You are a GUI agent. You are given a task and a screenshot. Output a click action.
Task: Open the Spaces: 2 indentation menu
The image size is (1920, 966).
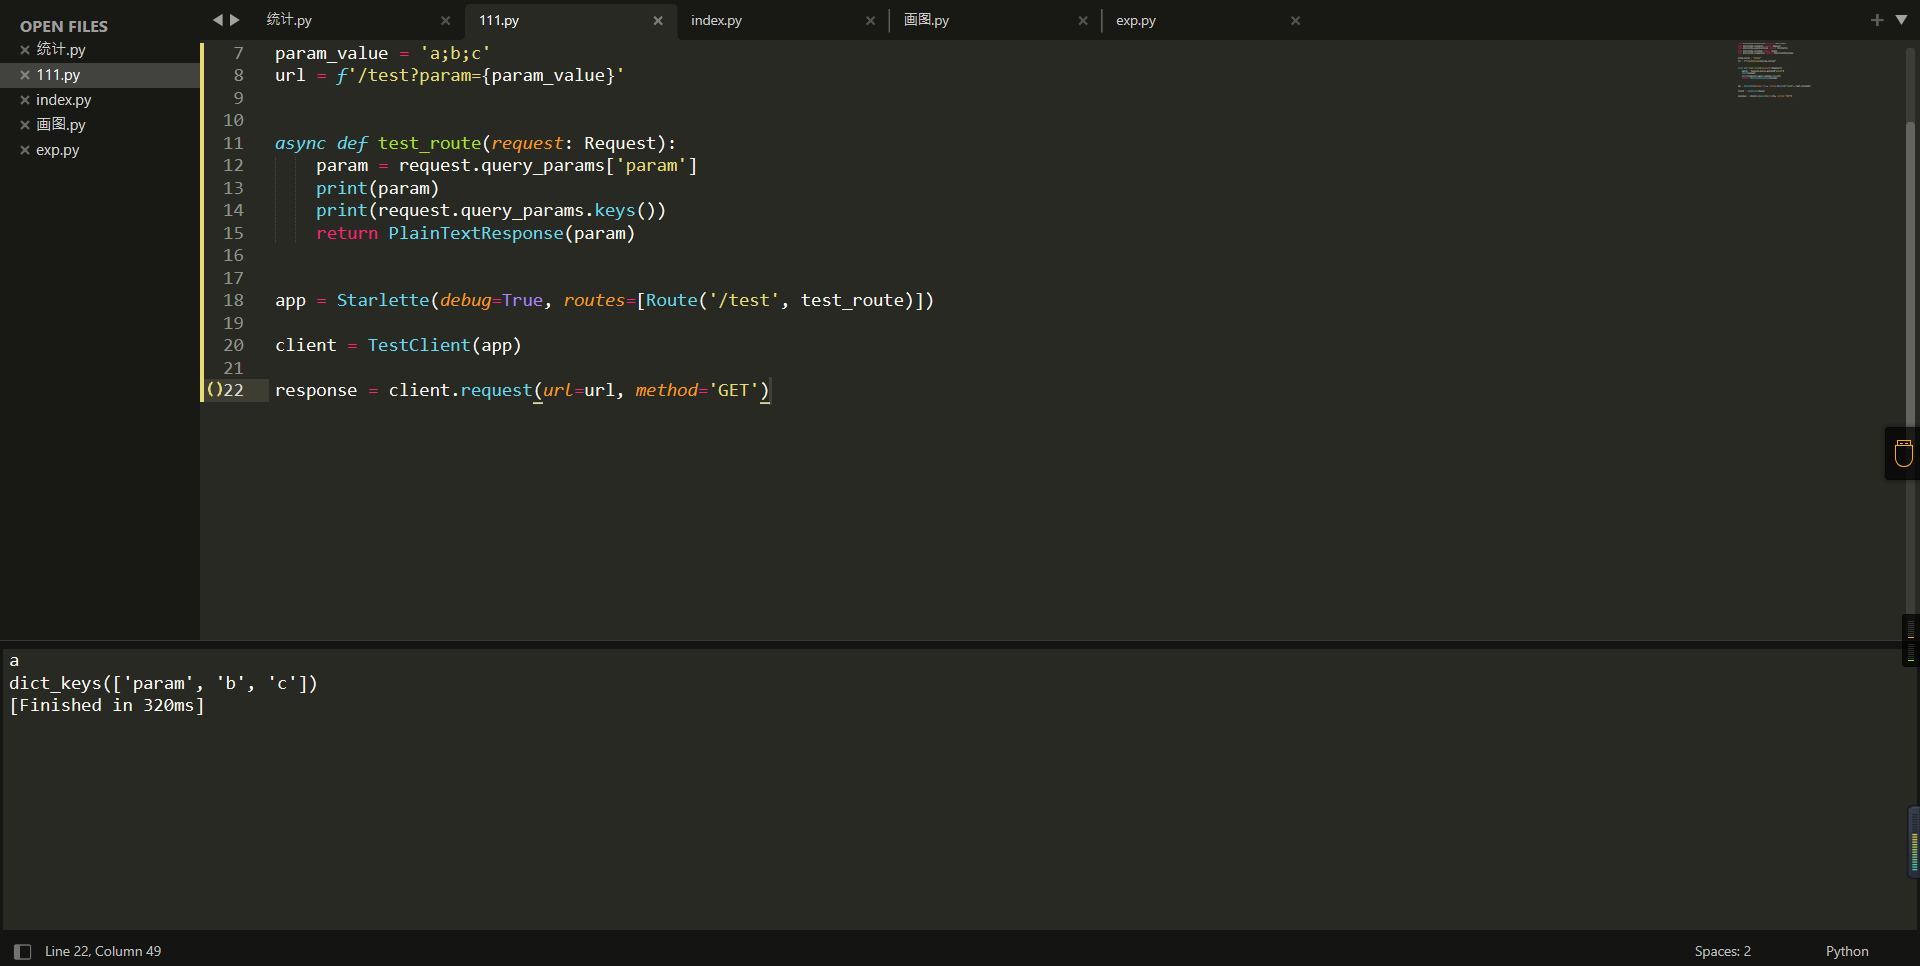tap(1722, 951)
